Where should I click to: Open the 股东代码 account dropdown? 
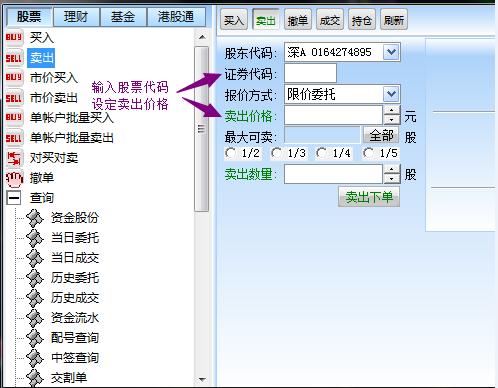click(391, 52)
